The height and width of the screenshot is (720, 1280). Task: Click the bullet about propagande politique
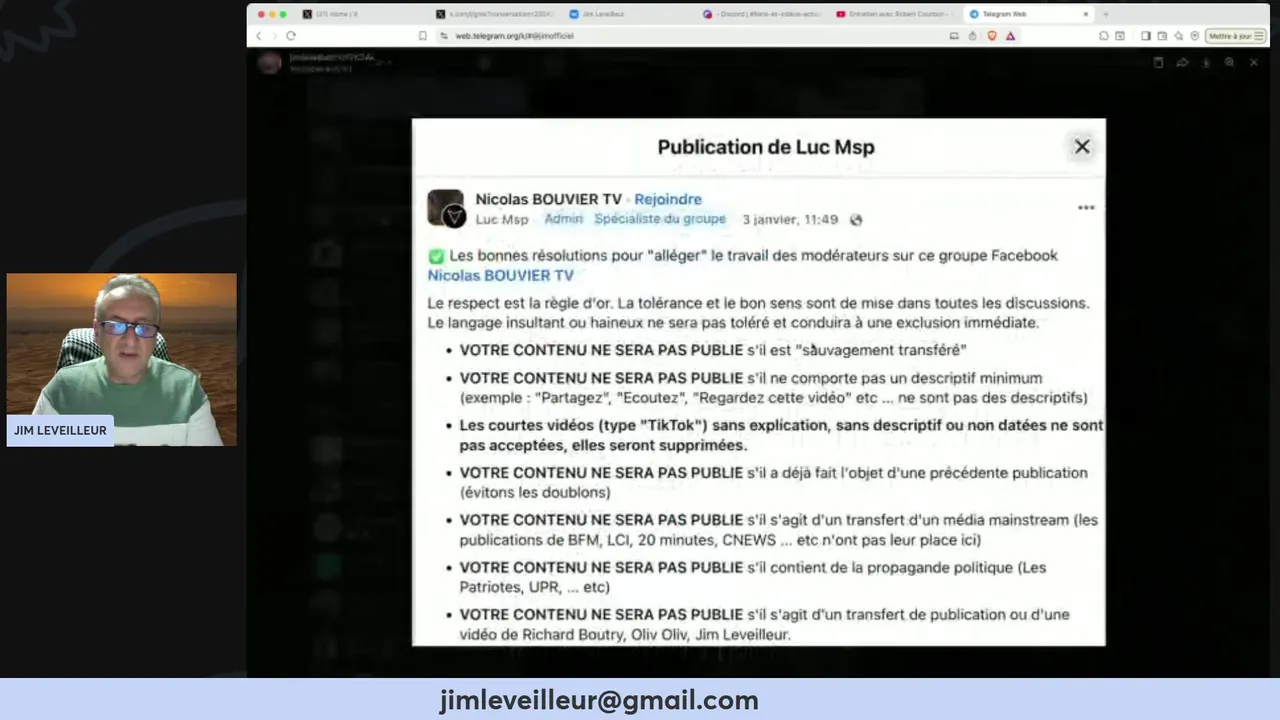(752, 577)
